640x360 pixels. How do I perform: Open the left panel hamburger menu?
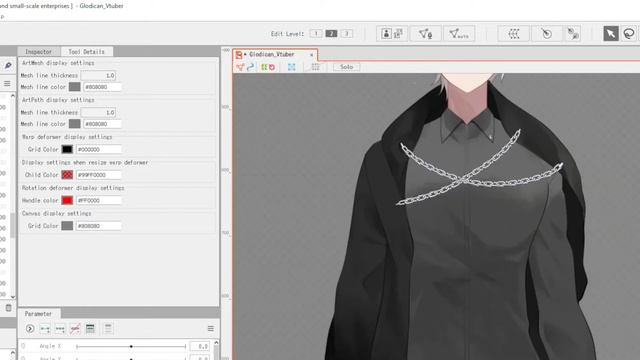pyautogui.click(x=7, y=83)
